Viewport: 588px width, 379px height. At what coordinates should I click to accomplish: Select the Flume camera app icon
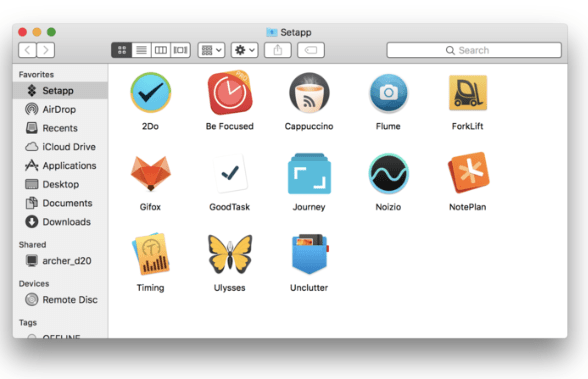388,93
